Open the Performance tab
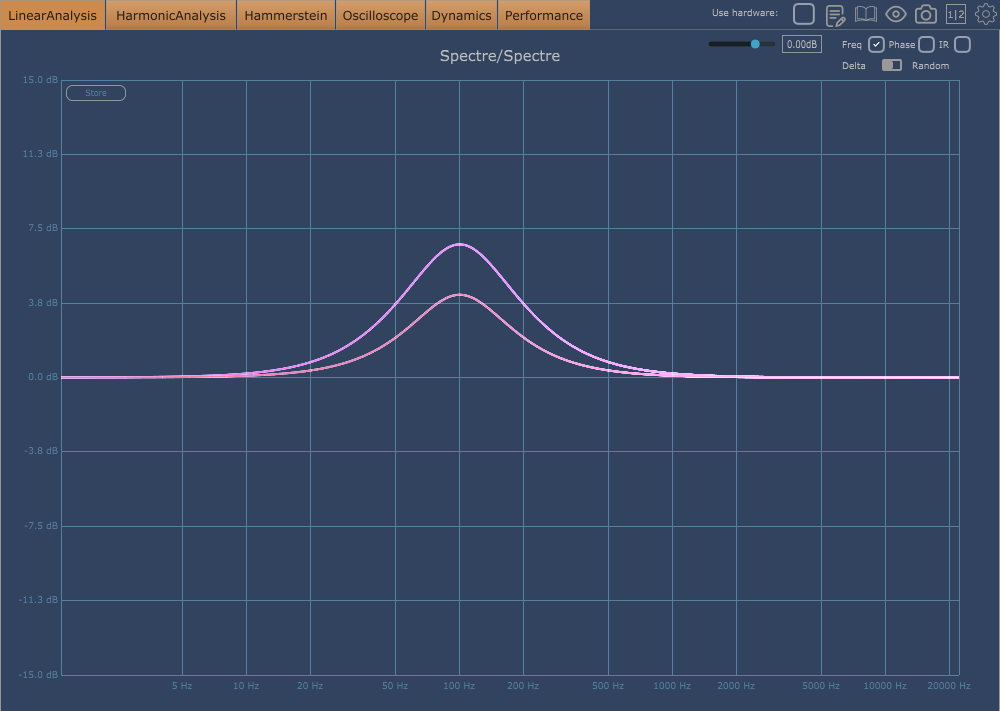 click(x=543, y=15)
